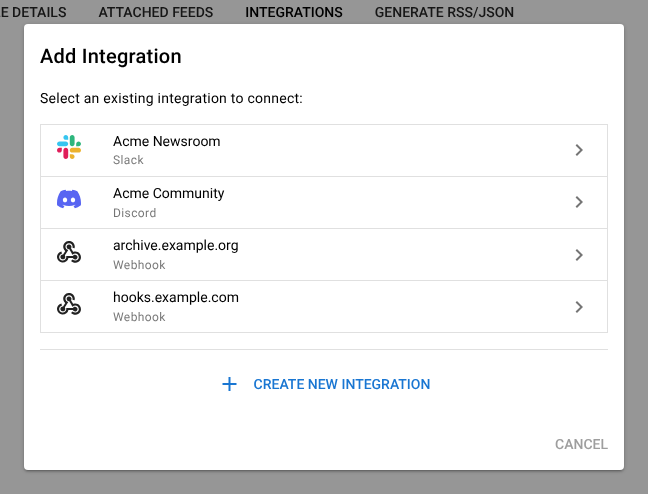Select the Acme Community integration name
The height and width of the screenshot is (494, 648).
tap(169, 193)
